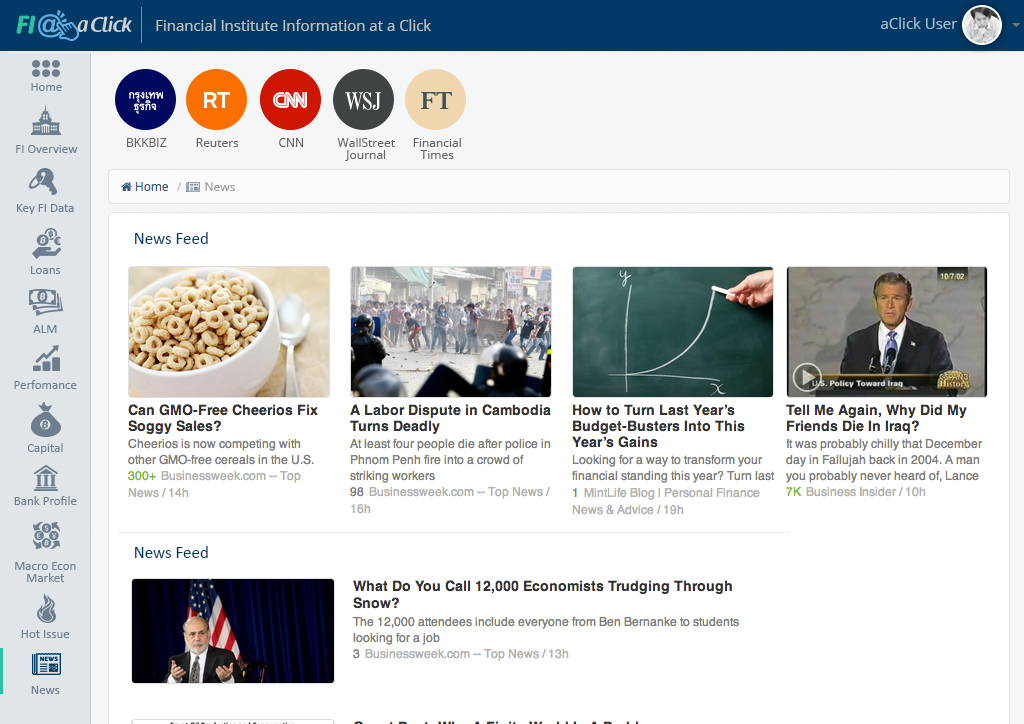Choose the Financial Times FT icon
Screen dimensions: 1024x724
tap(436, 100)
